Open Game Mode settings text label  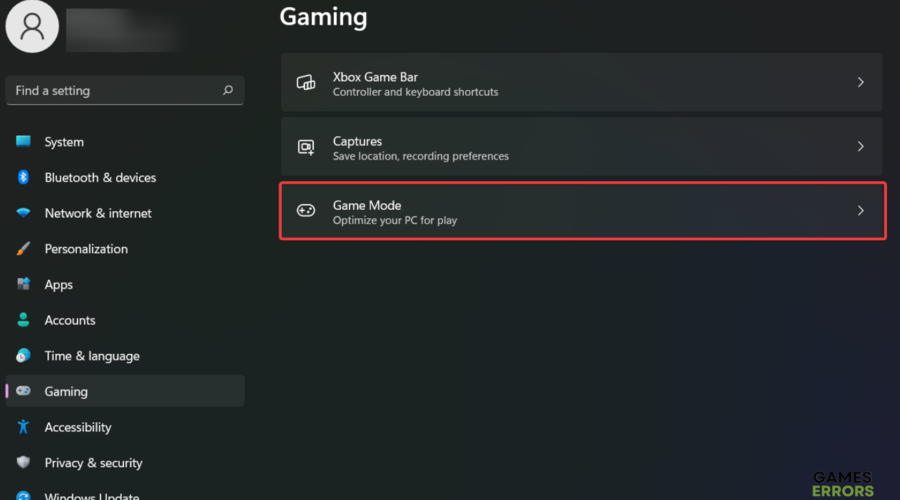tap(367, 205)
